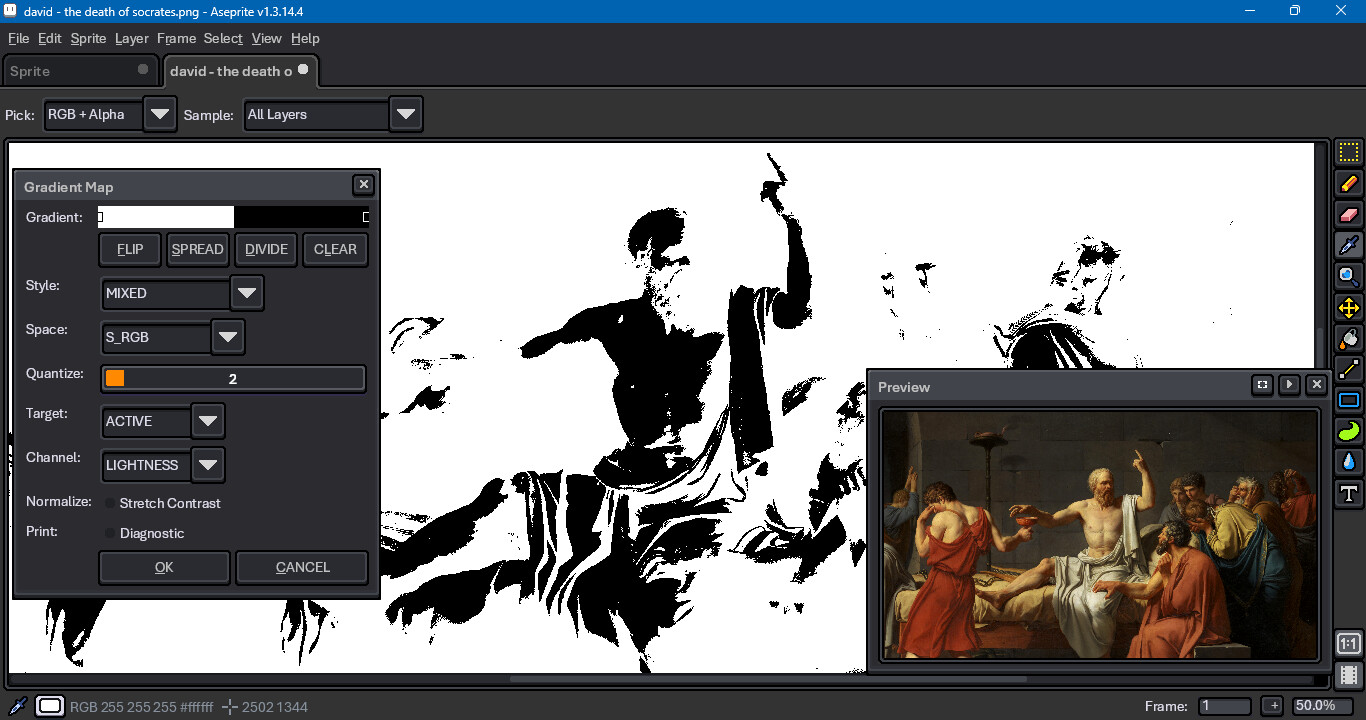Center the Preview window view

[1263, 385]
